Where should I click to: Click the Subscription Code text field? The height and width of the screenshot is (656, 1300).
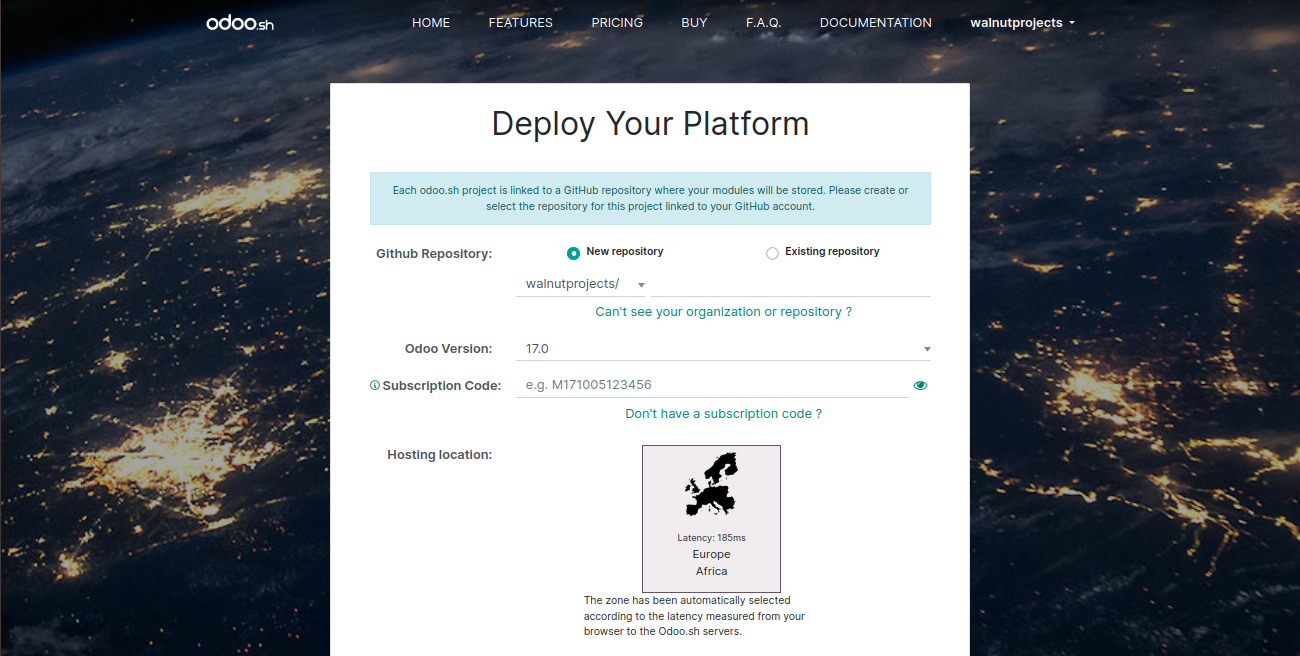(x=710, y=385)
